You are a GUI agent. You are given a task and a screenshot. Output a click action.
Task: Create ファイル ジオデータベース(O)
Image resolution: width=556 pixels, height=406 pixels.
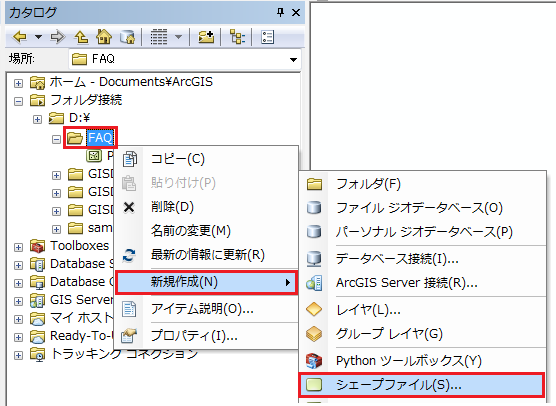pyautogui.click(x=423, y=208)
